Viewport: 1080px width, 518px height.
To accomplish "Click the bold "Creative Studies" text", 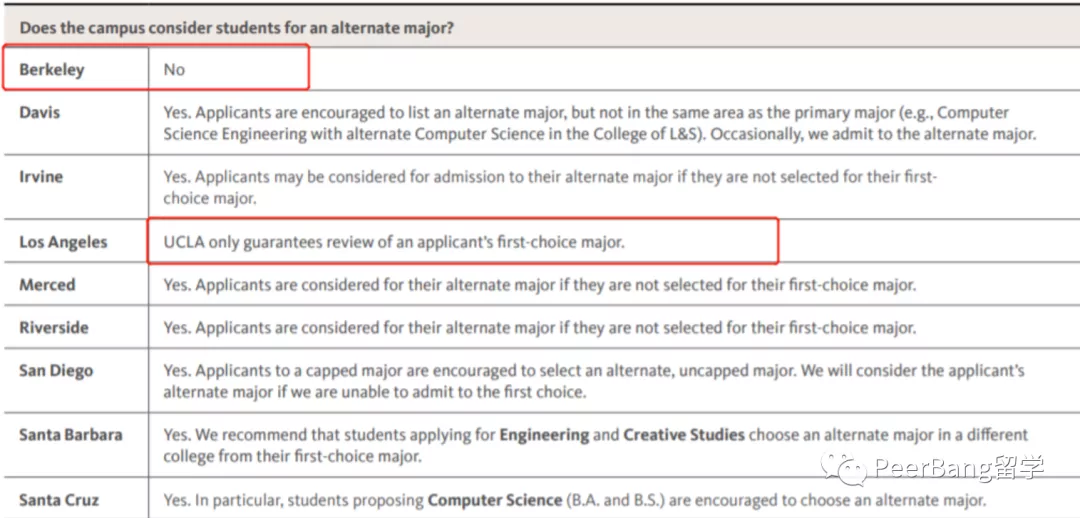I will tap(684, 435).
